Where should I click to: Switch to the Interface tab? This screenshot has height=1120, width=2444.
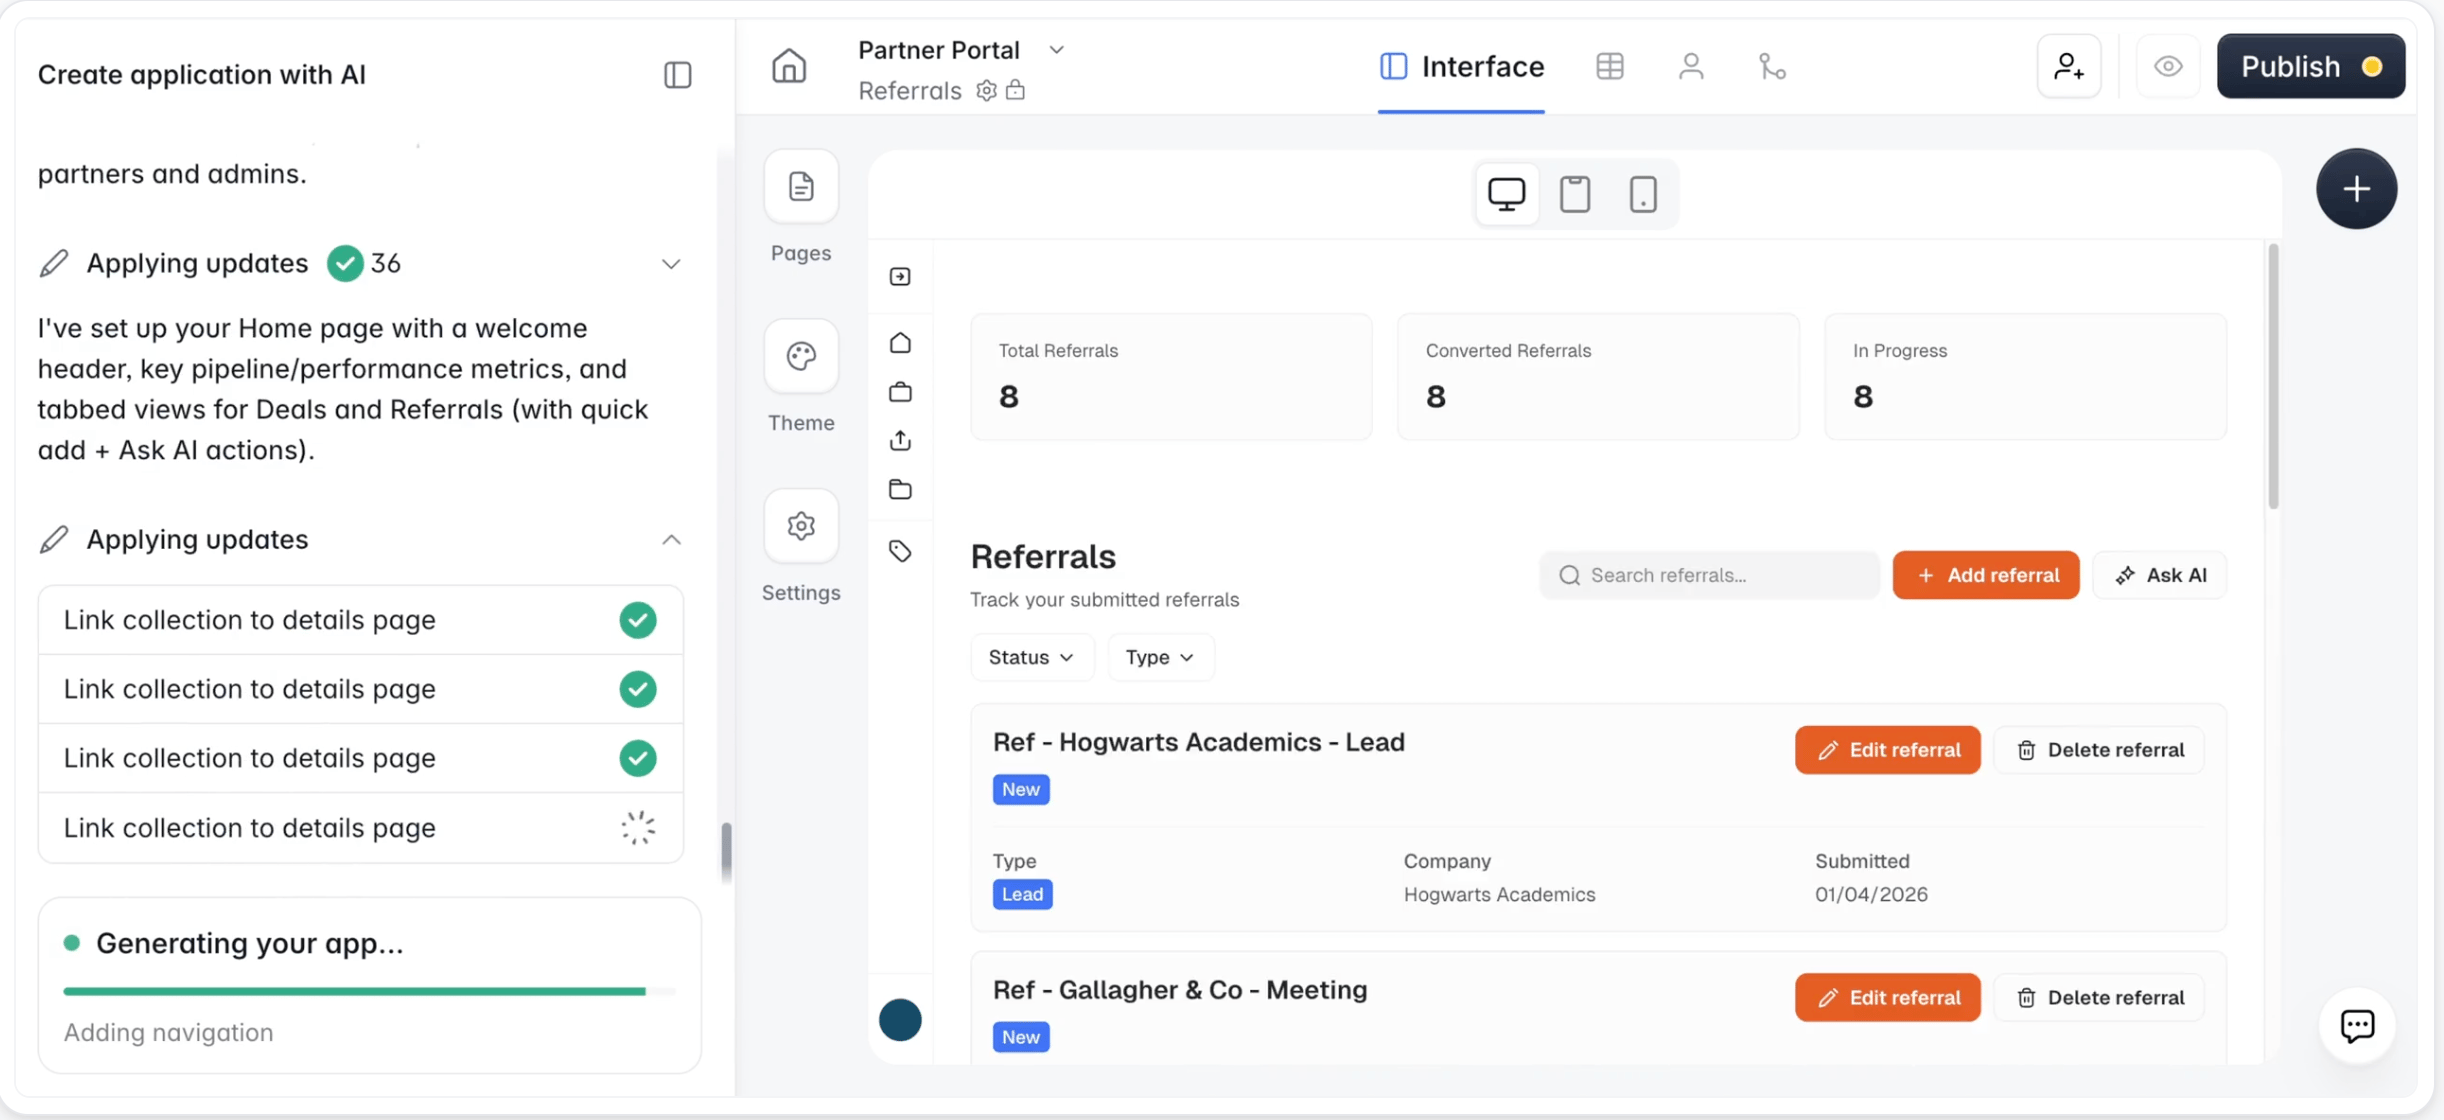1461,67
